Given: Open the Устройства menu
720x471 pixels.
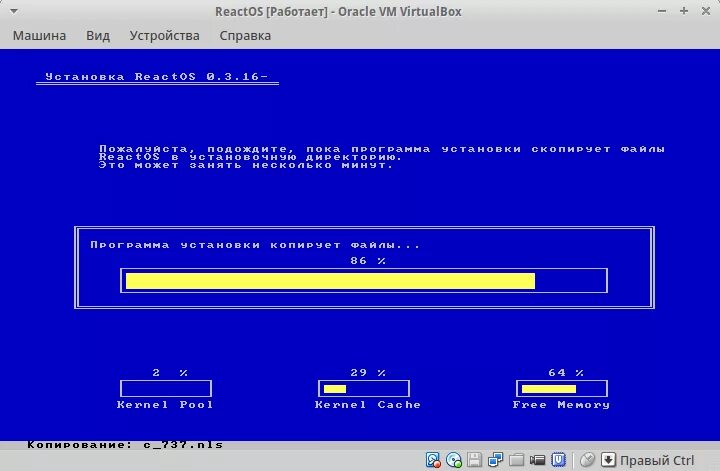Looking at the screenshot, I should point(164,35).
